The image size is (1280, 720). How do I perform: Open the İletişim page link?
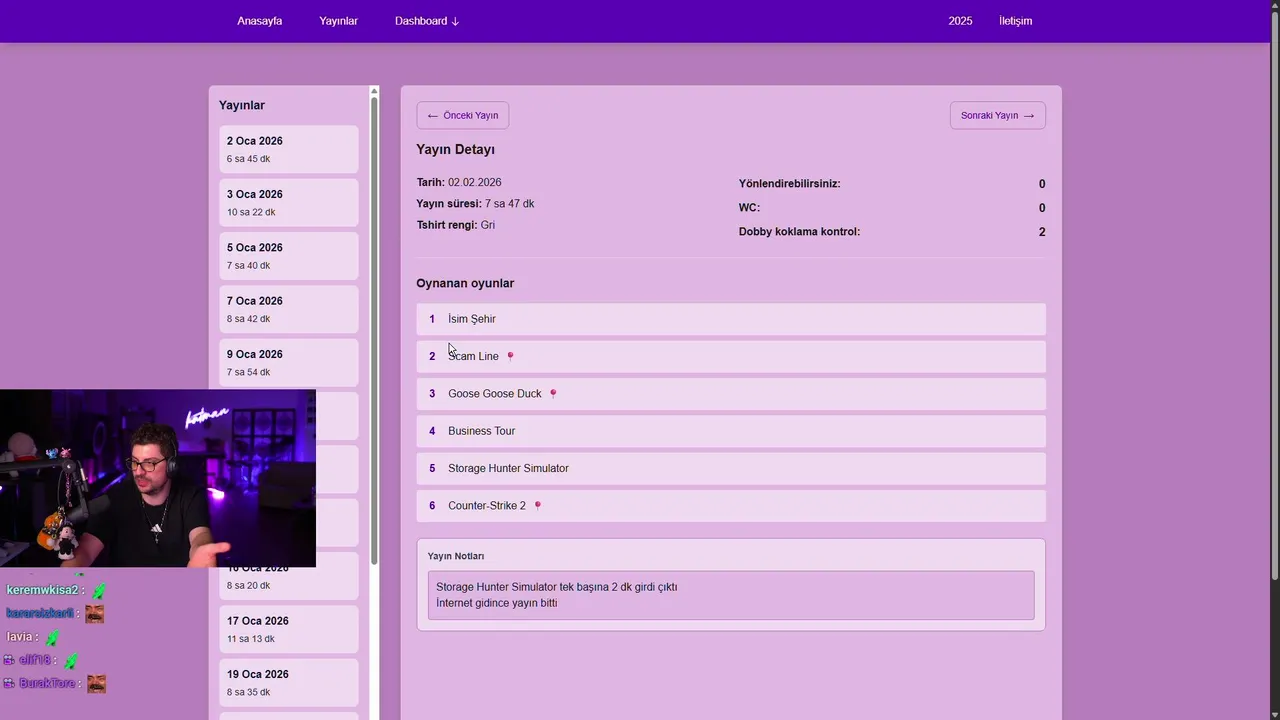1015,21
